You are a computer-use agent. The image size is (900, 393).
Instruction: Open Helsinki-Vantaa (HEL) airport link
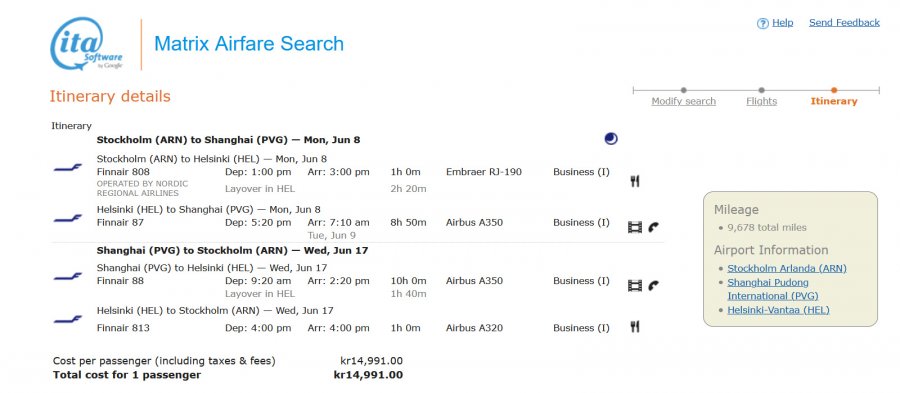pos(778,310)
